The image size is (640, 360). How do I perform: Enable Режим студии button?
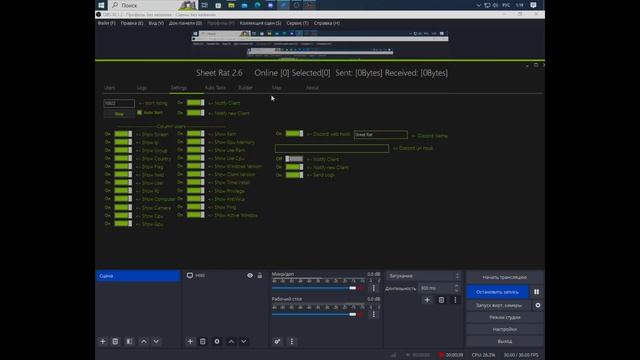coord(504,317)
